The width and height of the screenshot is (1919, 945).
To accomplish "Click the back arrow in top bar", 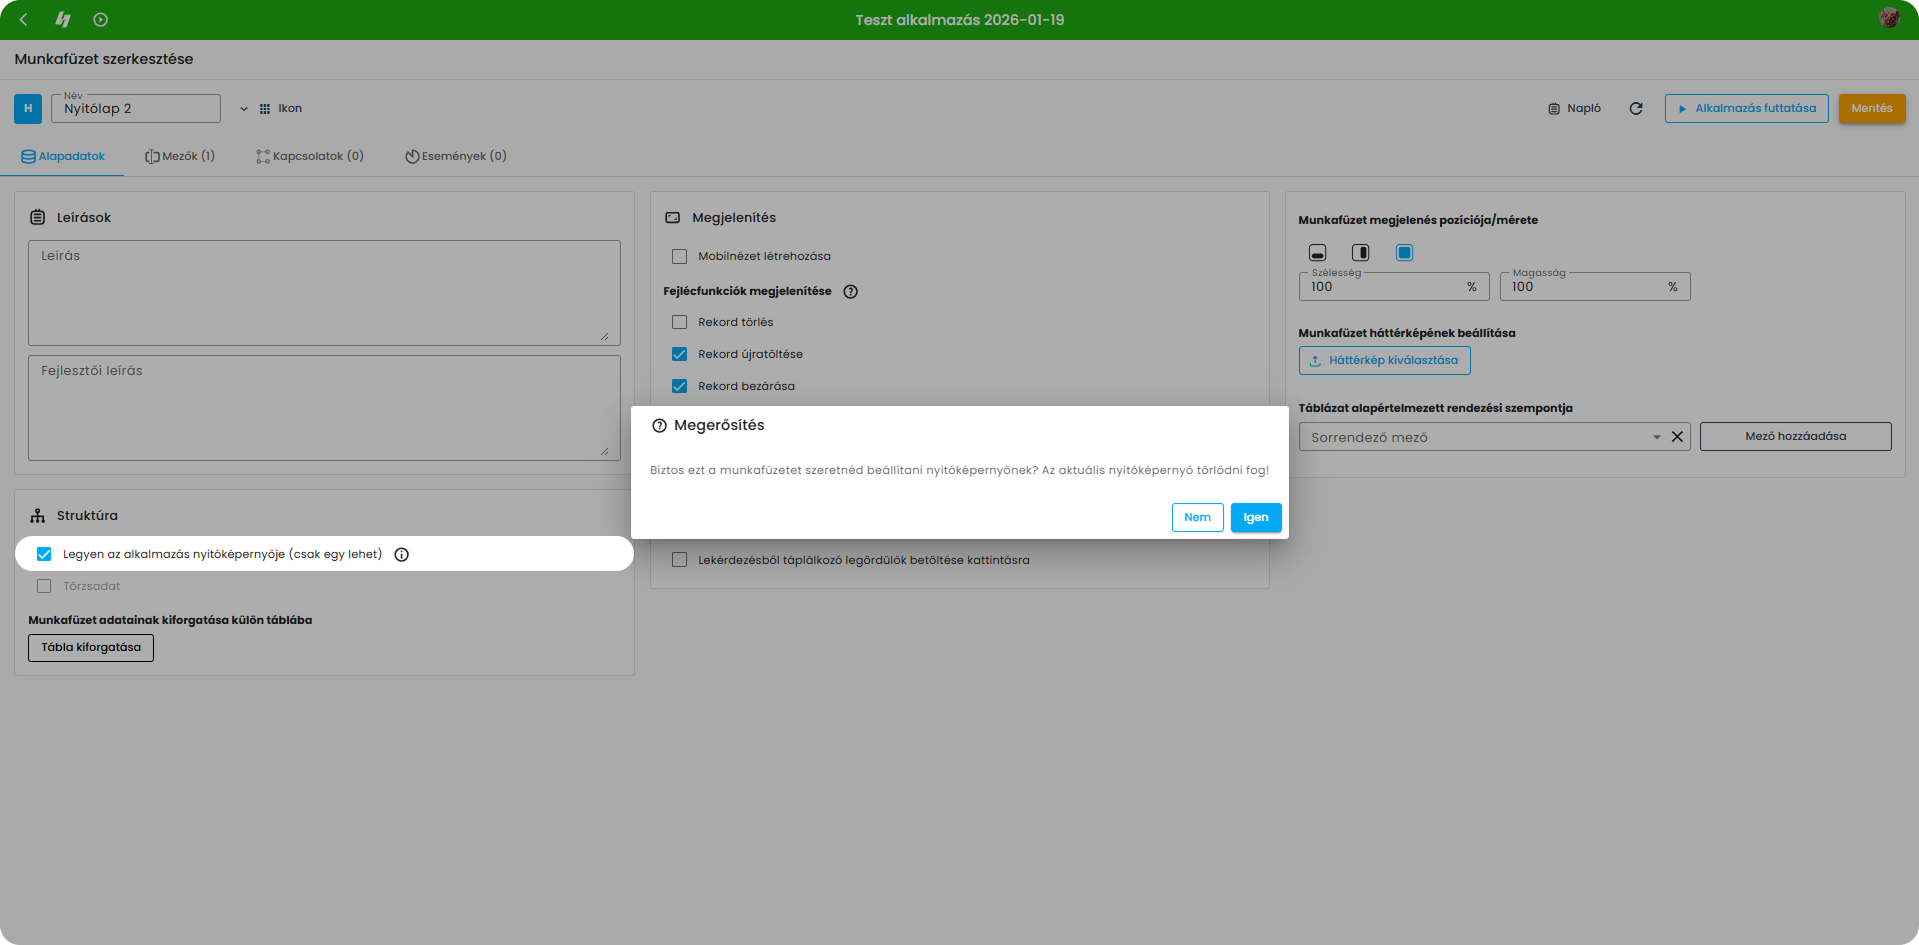I will [24, 20].
